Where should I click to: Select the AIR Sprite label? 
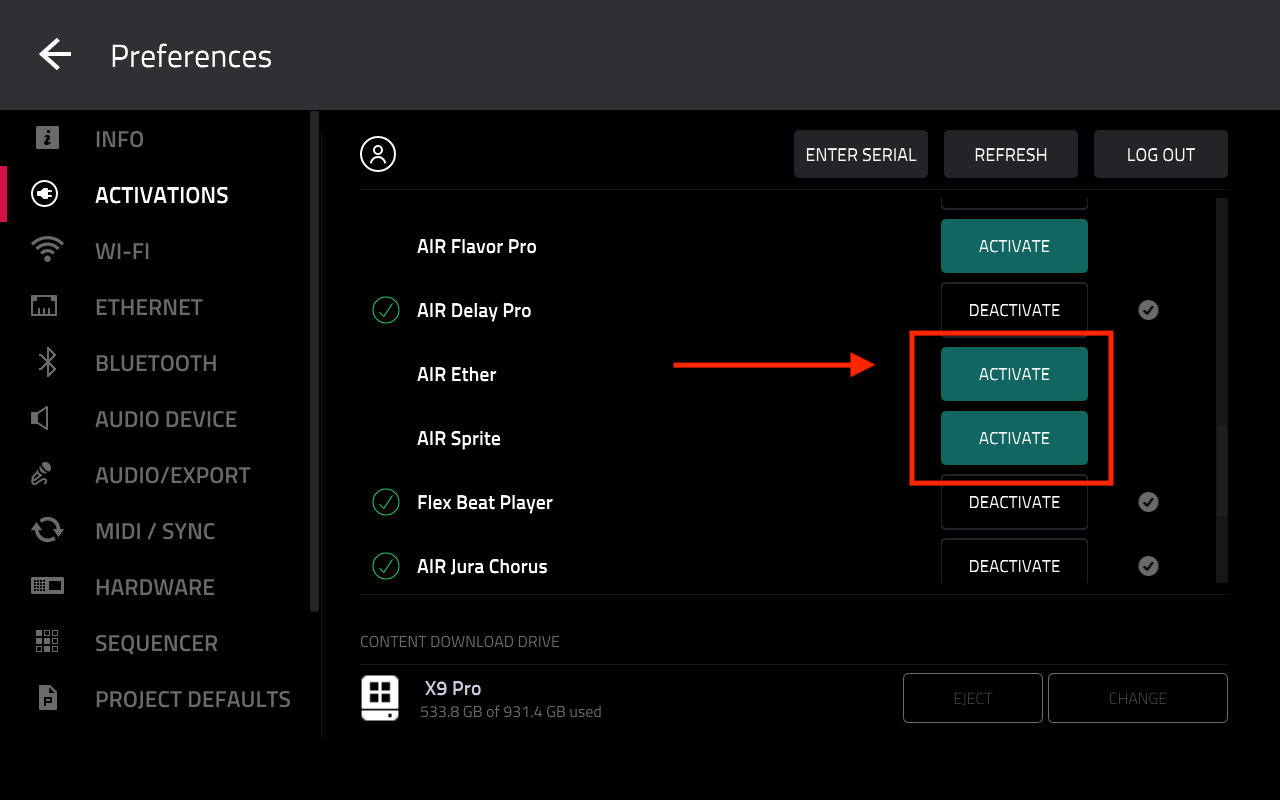(459, 438)
